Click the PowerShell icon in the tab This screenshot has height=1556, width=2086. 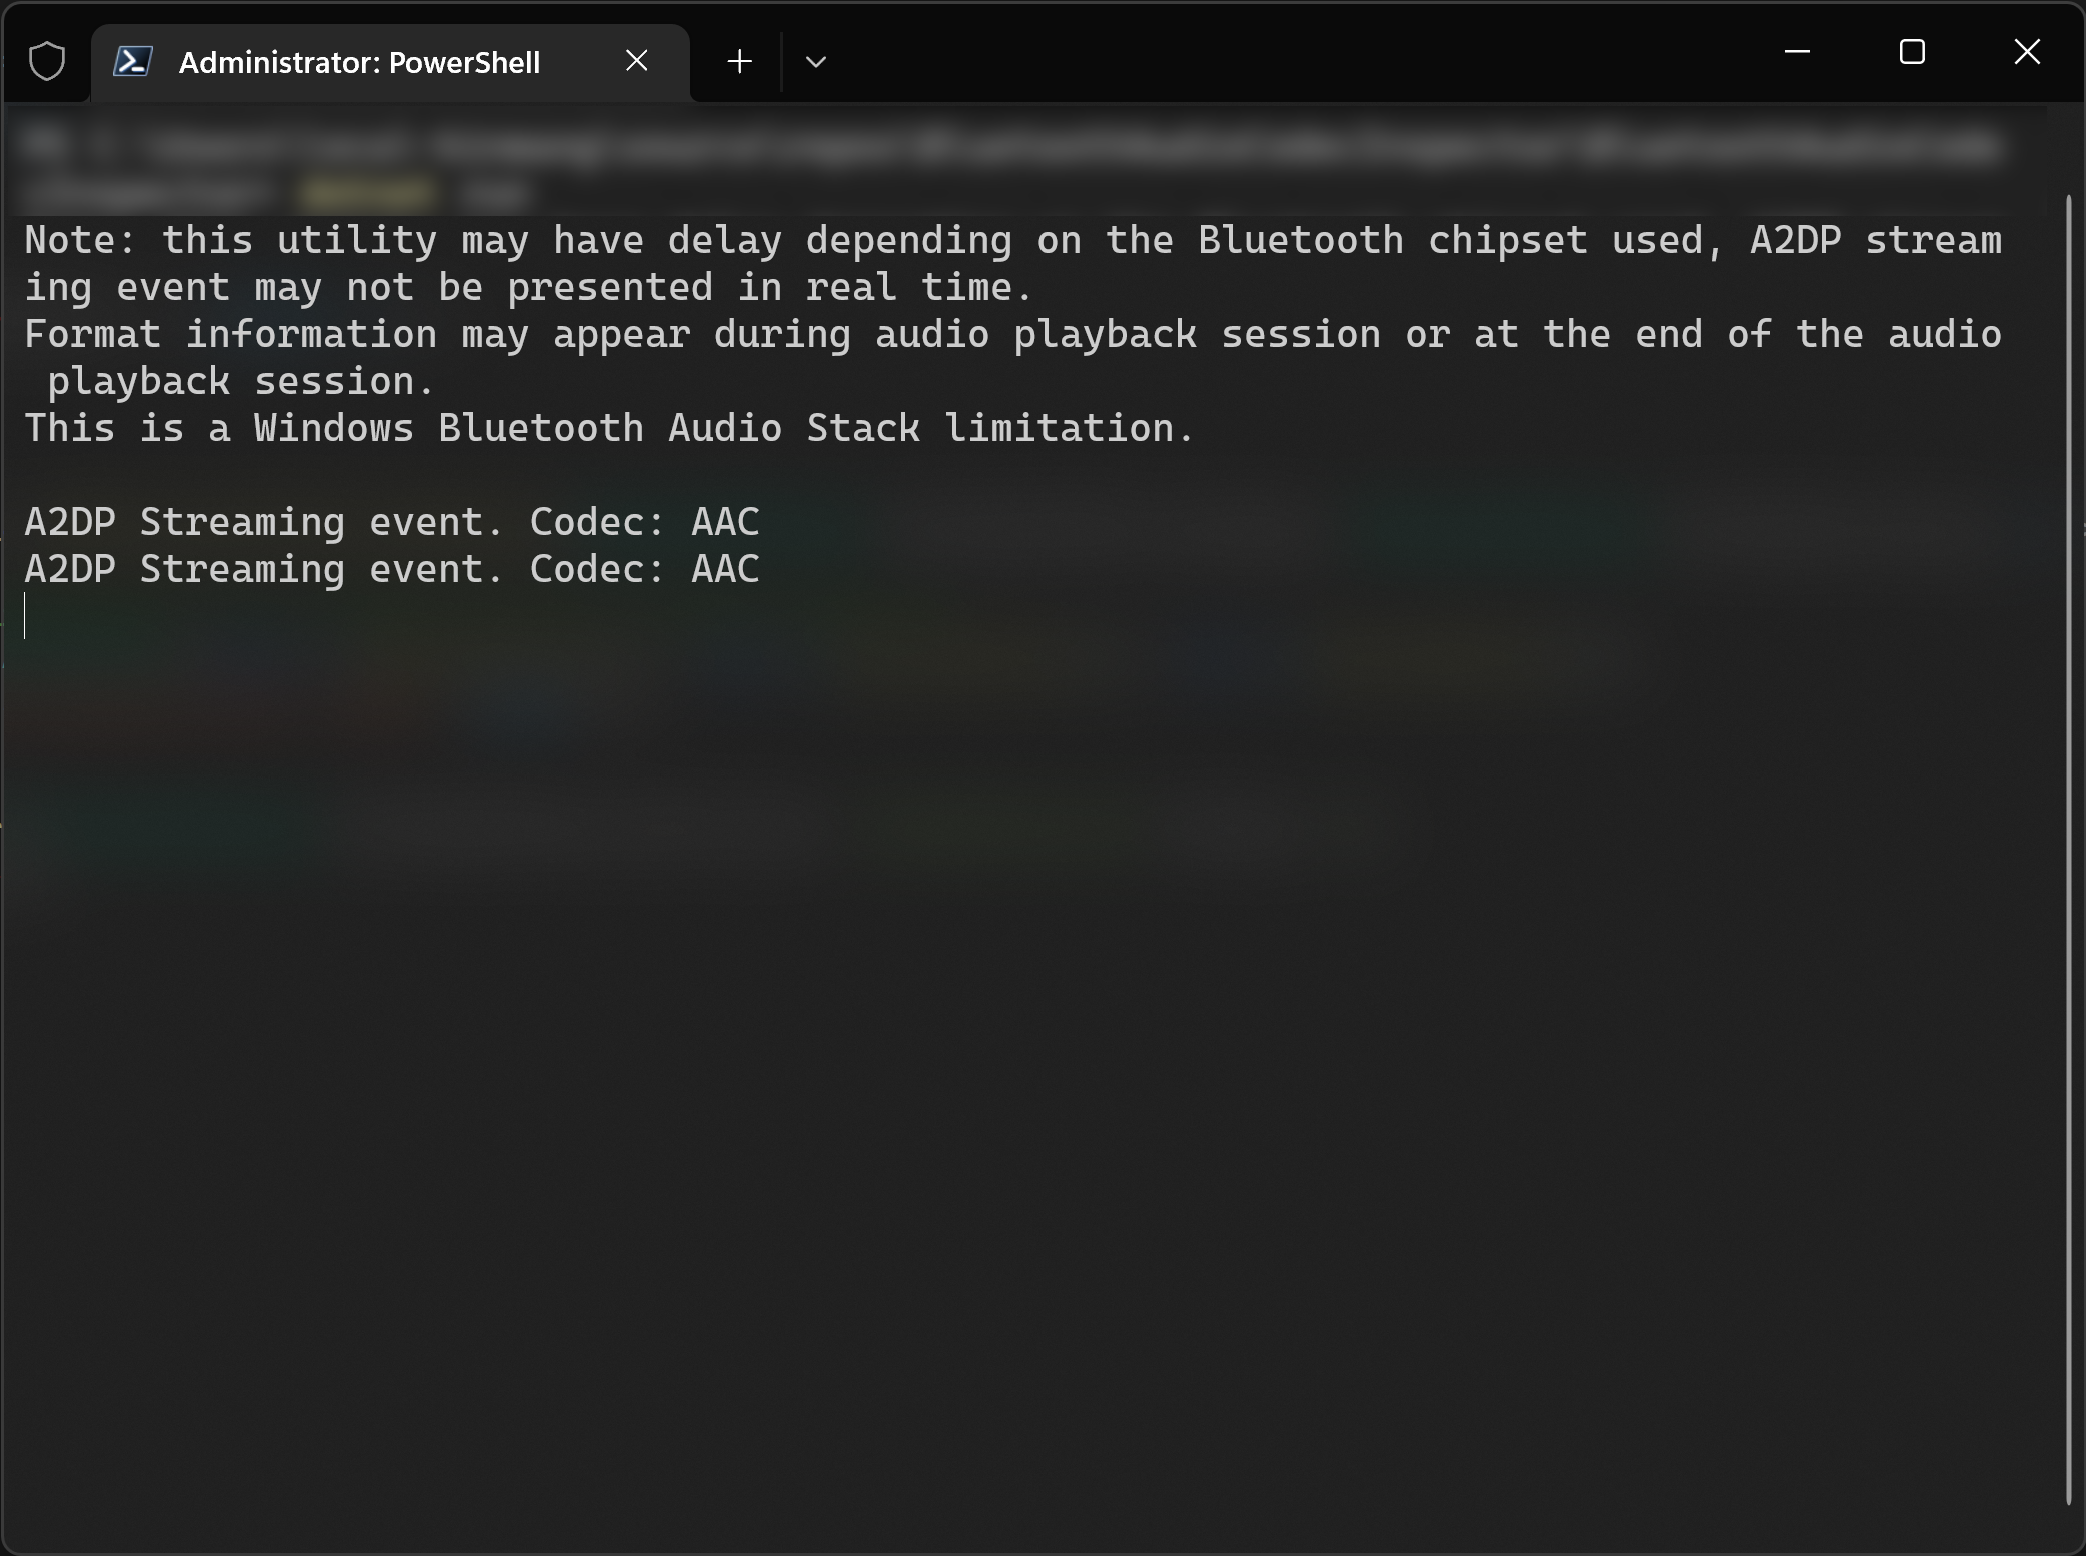pos(132,61)
